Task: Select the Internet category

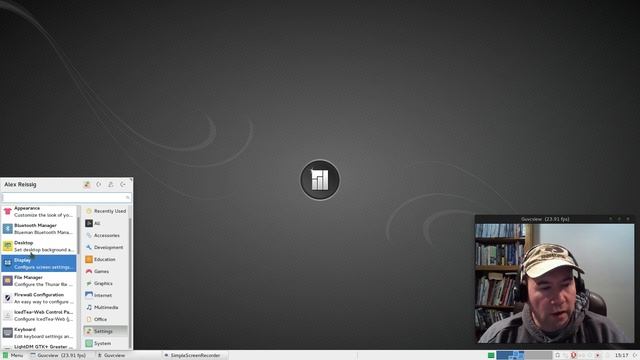Action: (106, 295)
